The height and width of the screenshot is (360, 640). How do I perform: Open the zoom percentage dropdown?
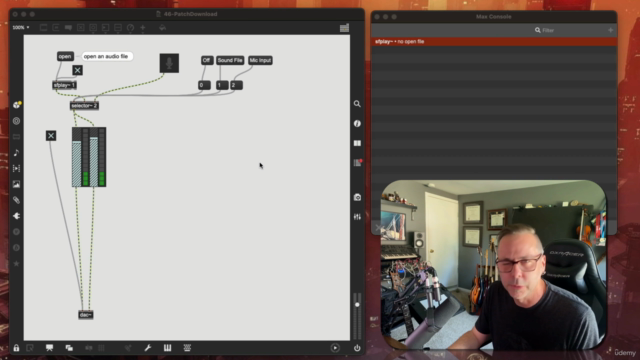click(21, 27)
